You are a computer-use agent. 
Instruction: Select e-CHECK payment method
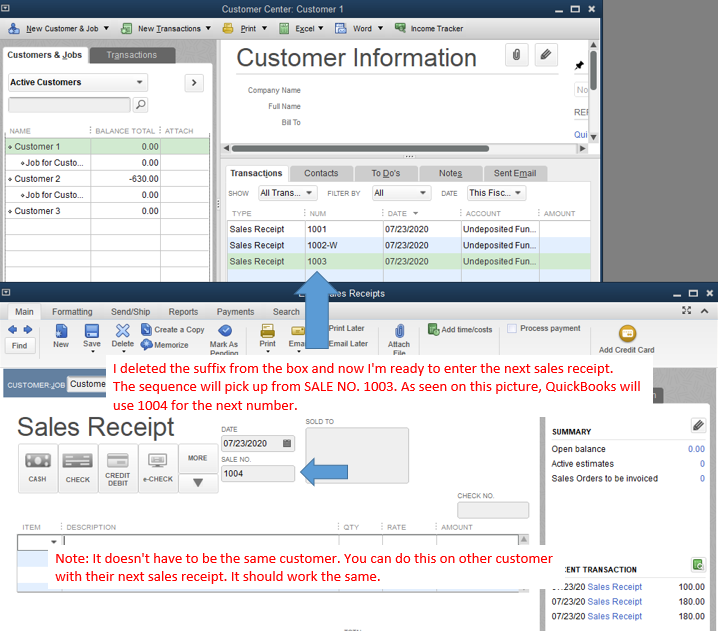point(158,468)
